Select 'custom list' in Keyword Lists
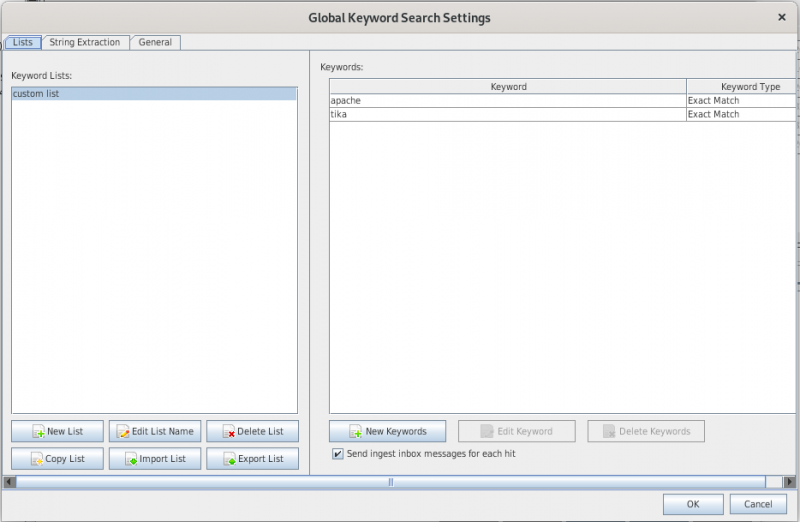 coord(154,94)
